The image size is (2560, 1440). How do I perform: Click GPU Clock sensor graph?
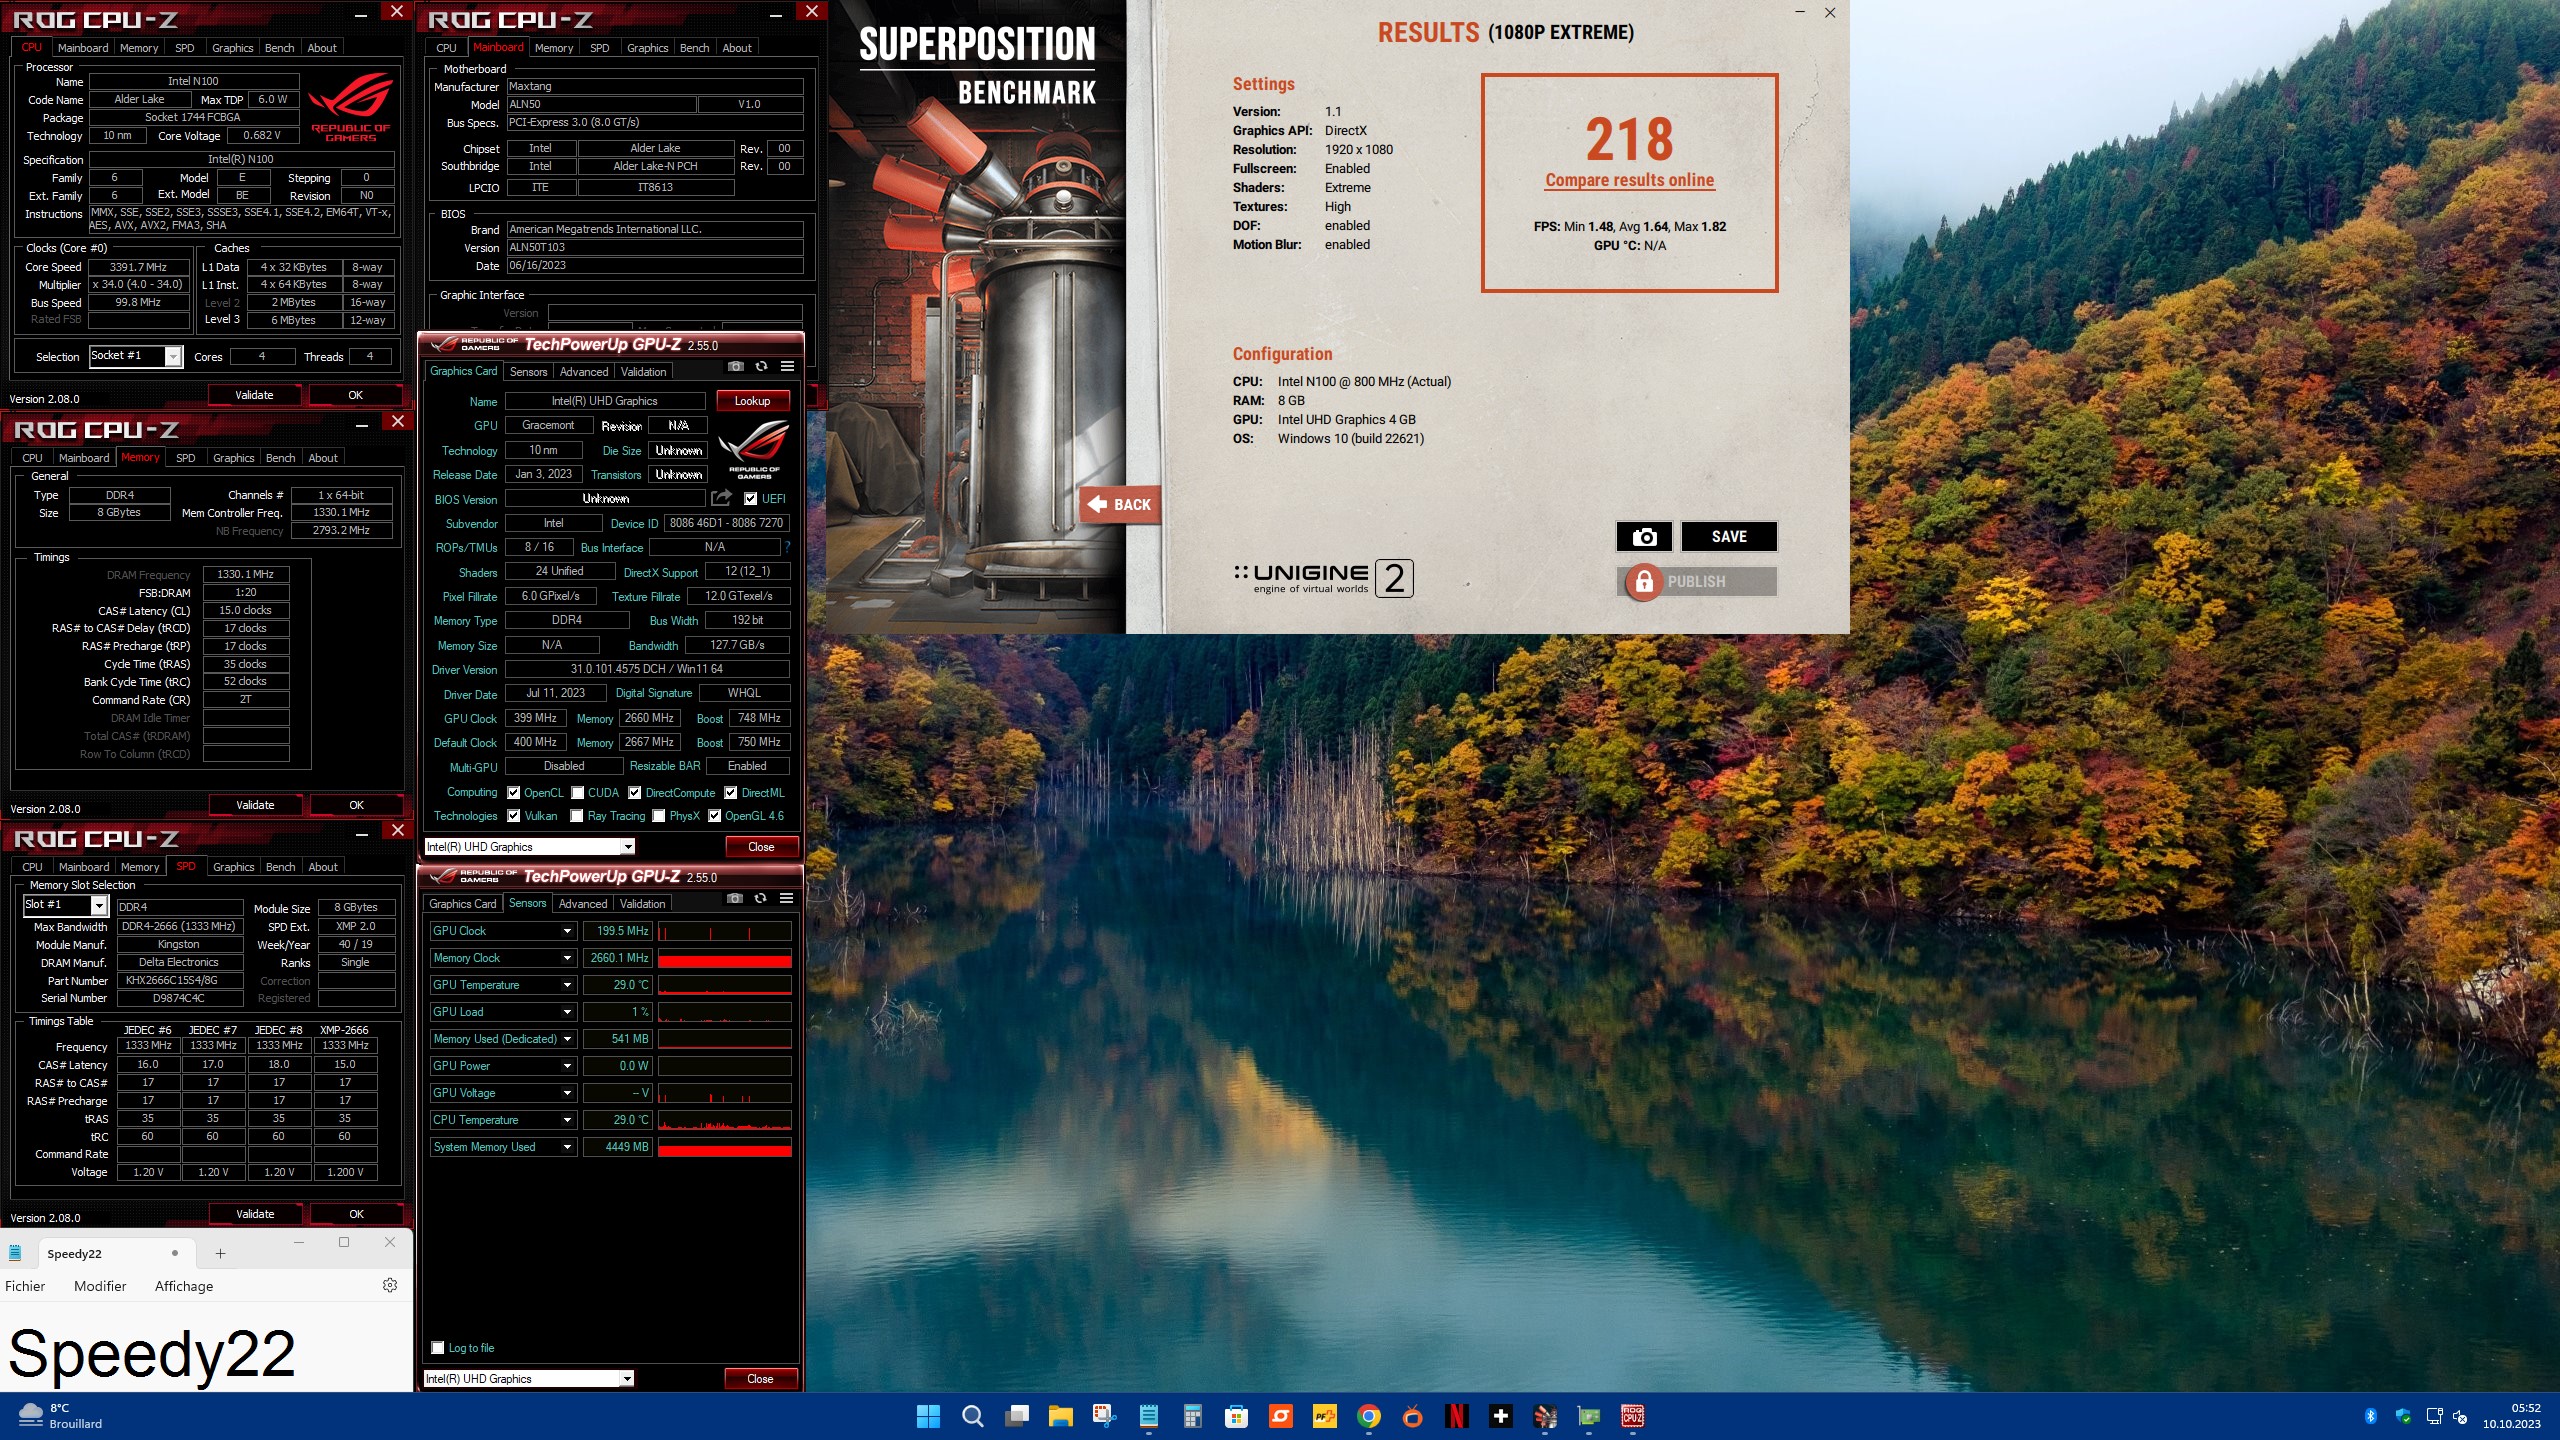(x=725, y=931)
